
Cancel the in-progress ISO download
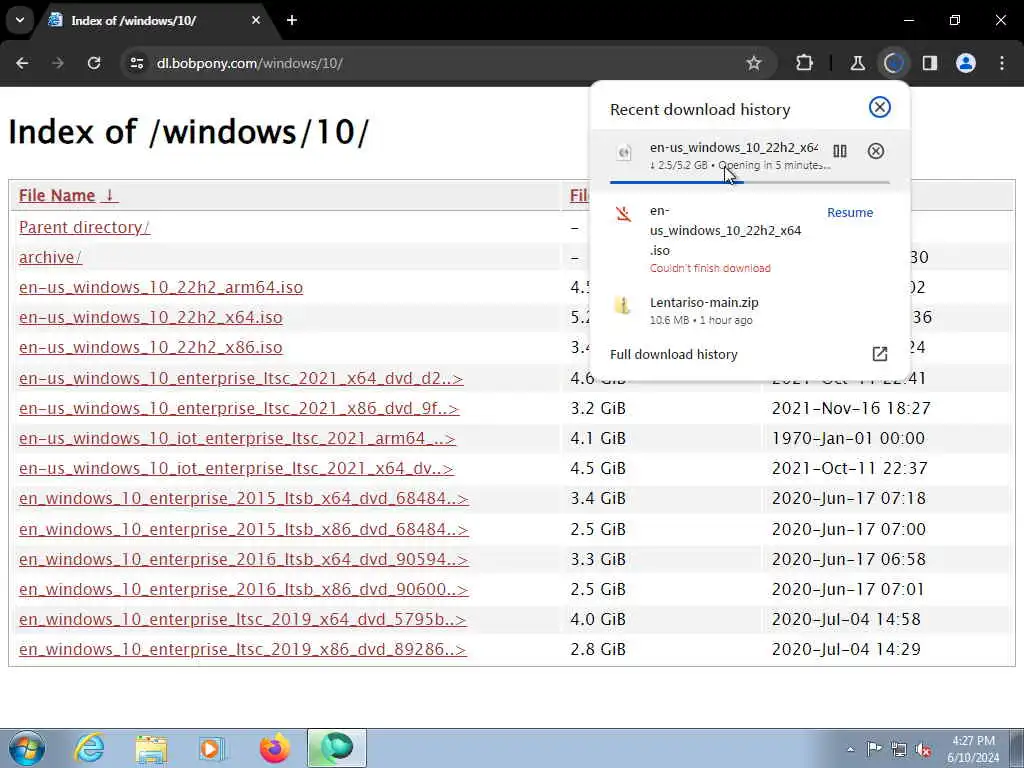coord(876,151)
